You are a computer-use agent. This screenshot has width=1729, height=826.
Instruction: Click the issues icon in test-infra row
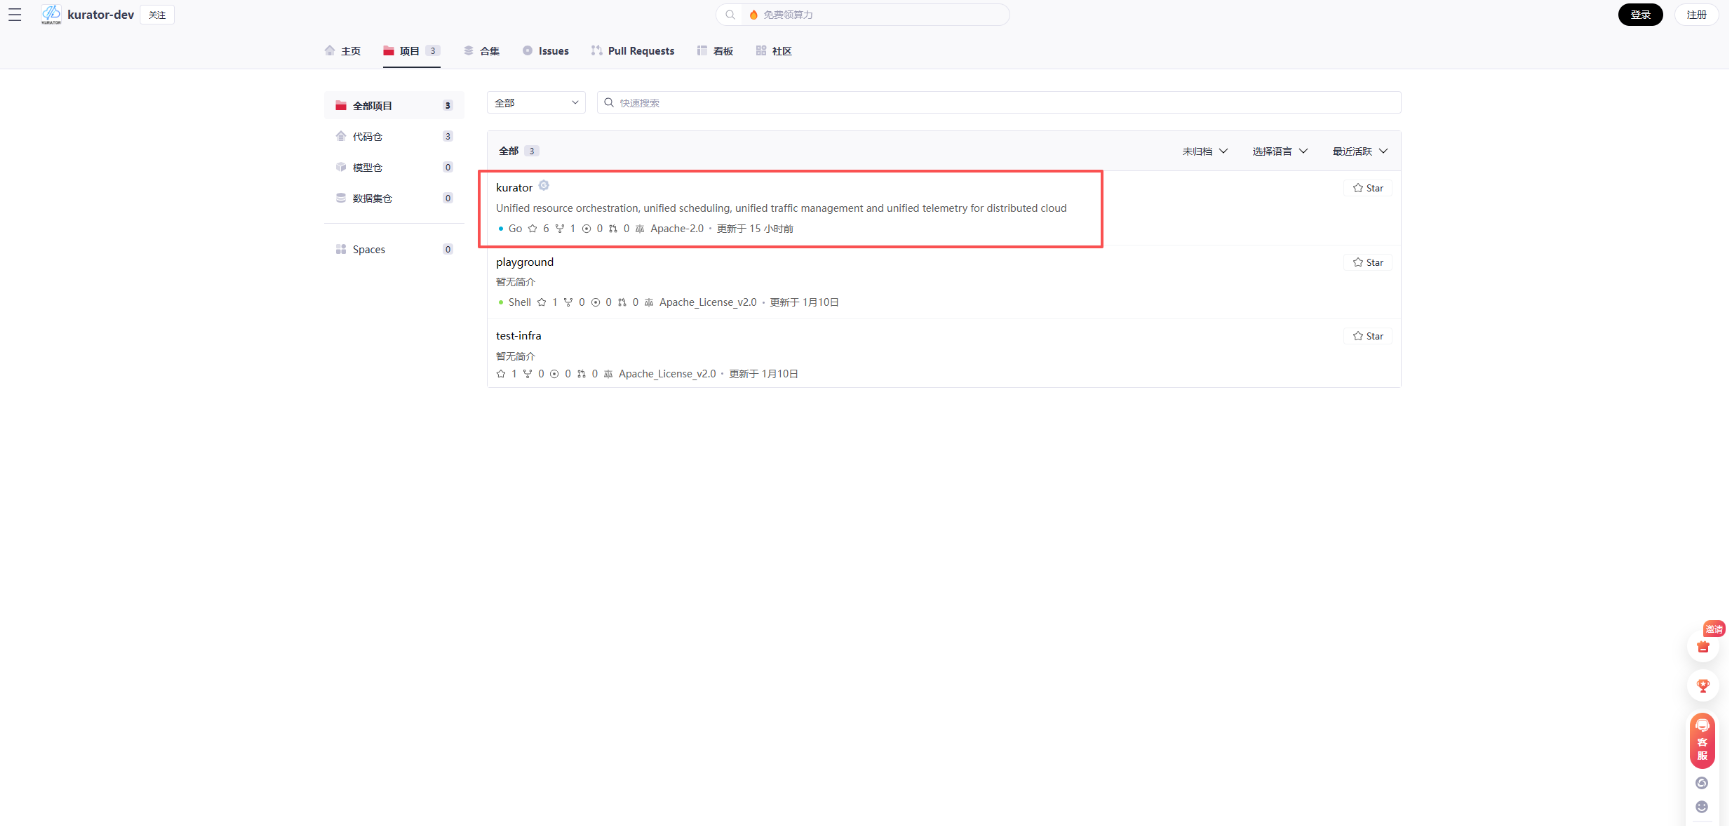point(554,374)
